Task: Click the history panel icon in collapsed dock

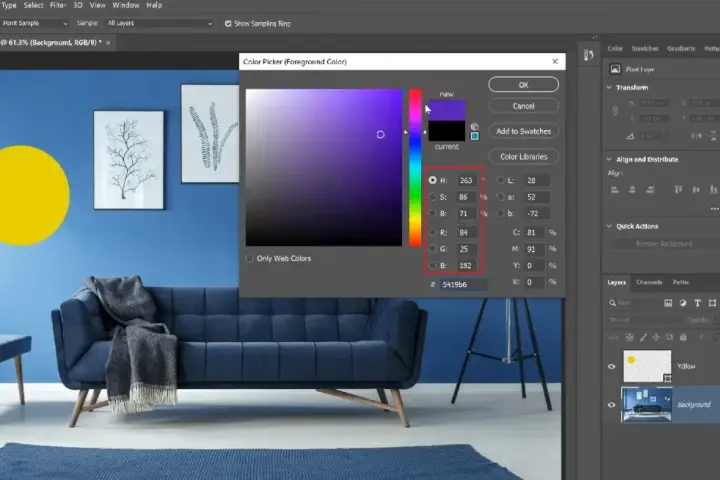Action: tap(589, 55)
